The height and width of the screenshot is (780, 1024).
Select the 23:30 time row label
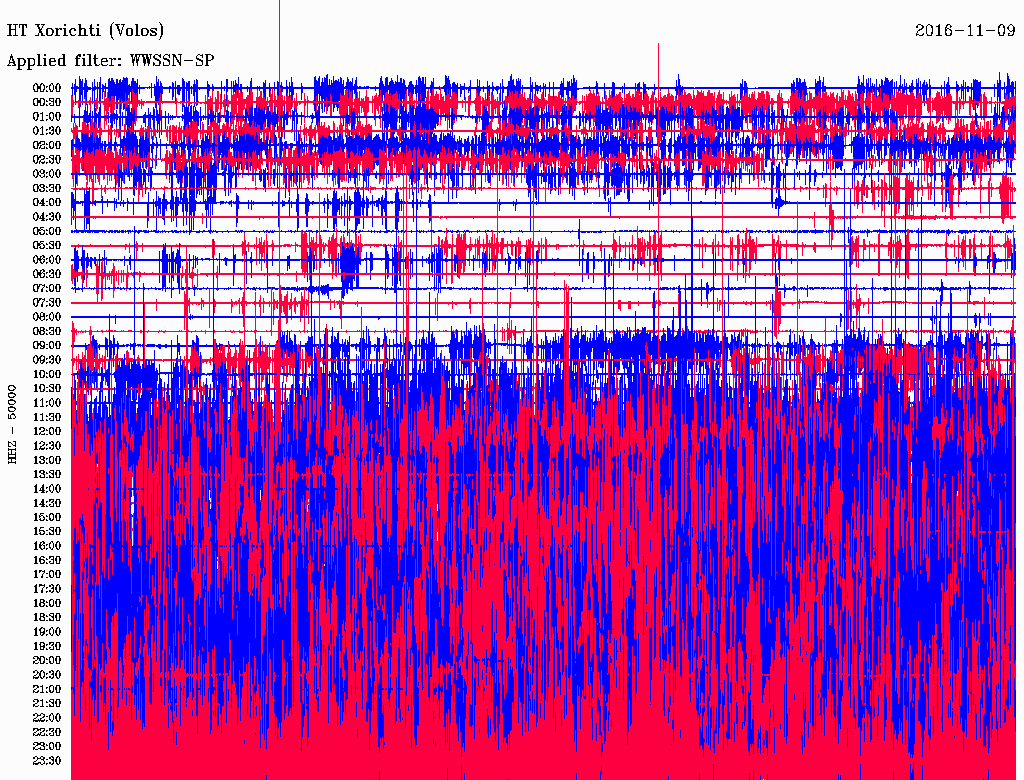tap(47, 760)
